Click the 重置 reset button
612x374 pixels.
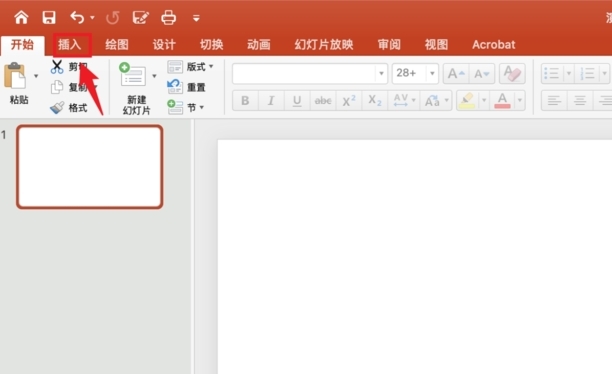(186, 87)
